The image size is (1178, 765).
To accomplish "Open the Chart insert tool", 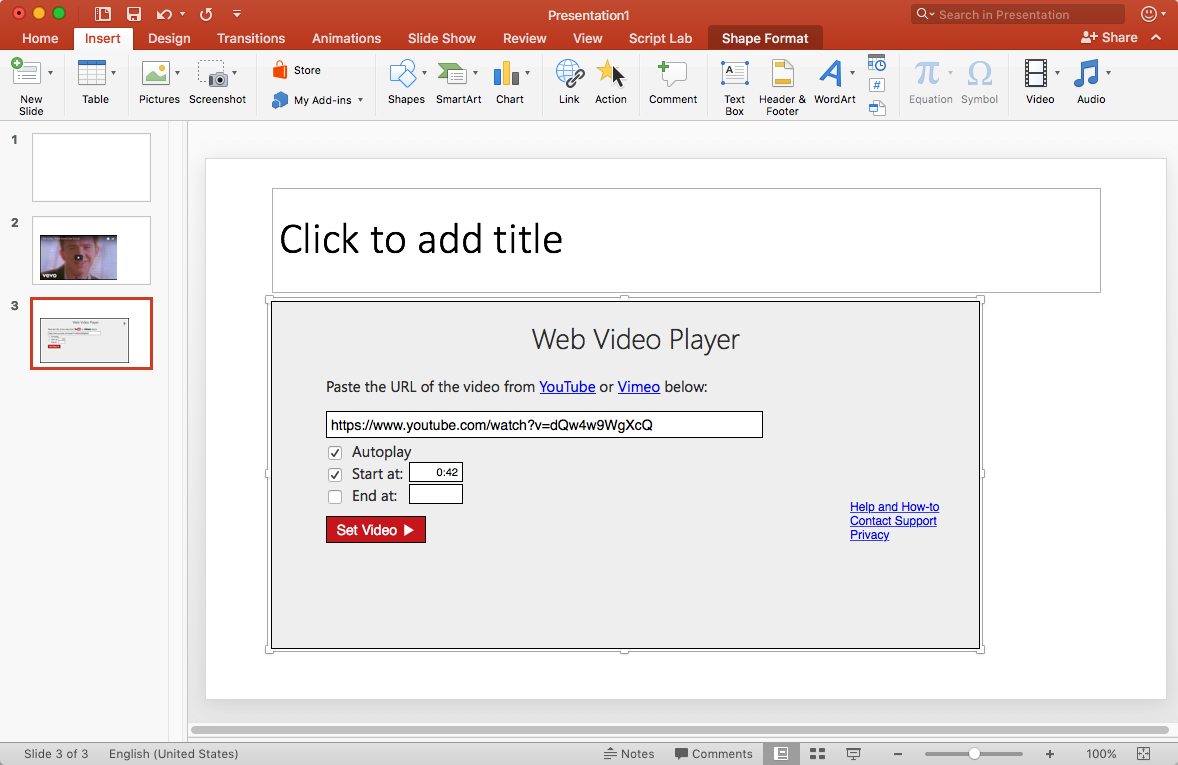I will point(508,74).
